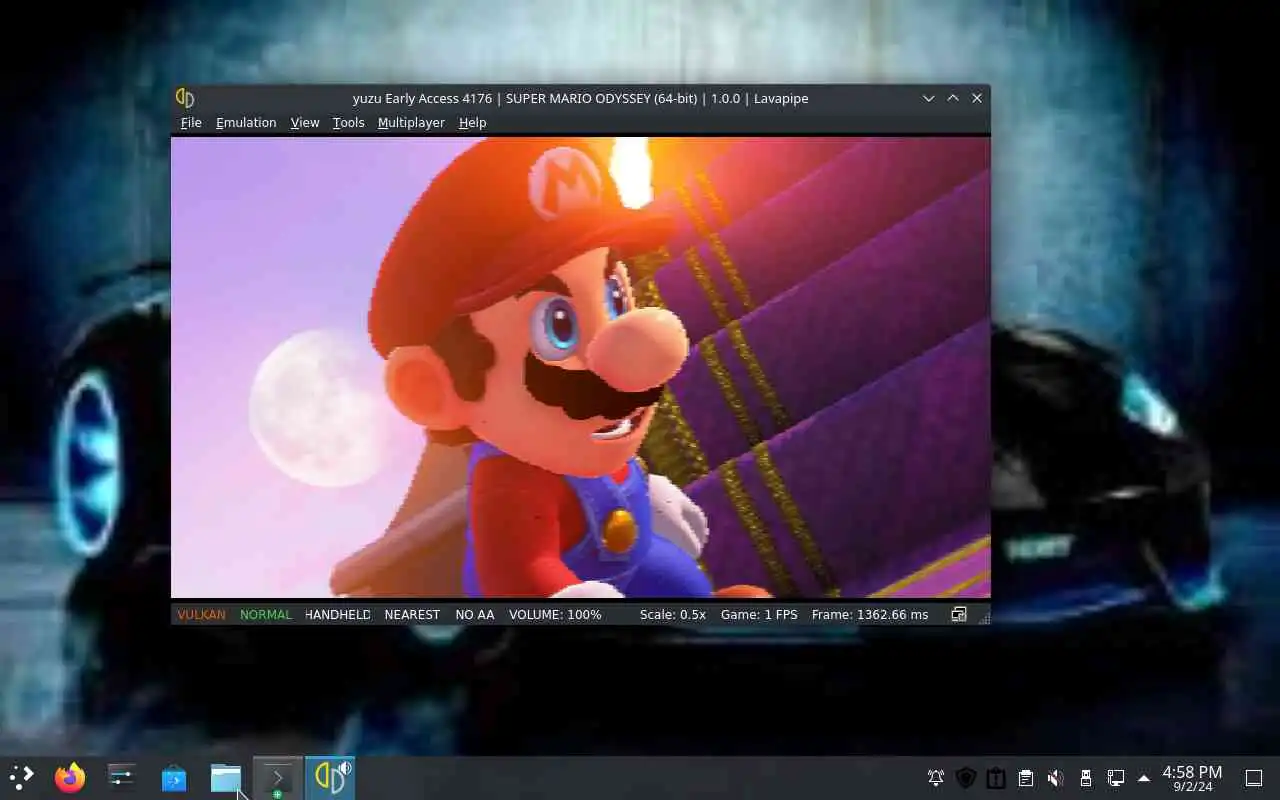
Task: Open notifications bell in system tray
Action: [936, 778]
